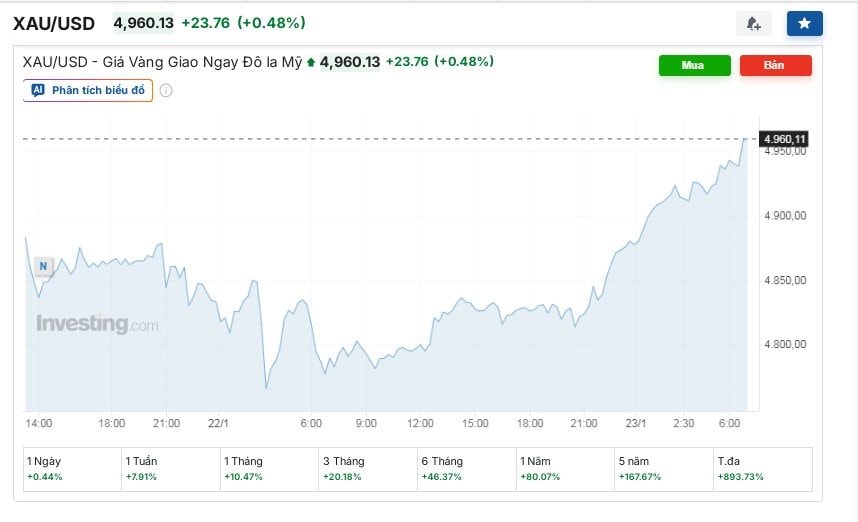The image size is (858, 522).
Task: Click the info icon beside Phân tích biểu đồ
Action: [166, 90]
